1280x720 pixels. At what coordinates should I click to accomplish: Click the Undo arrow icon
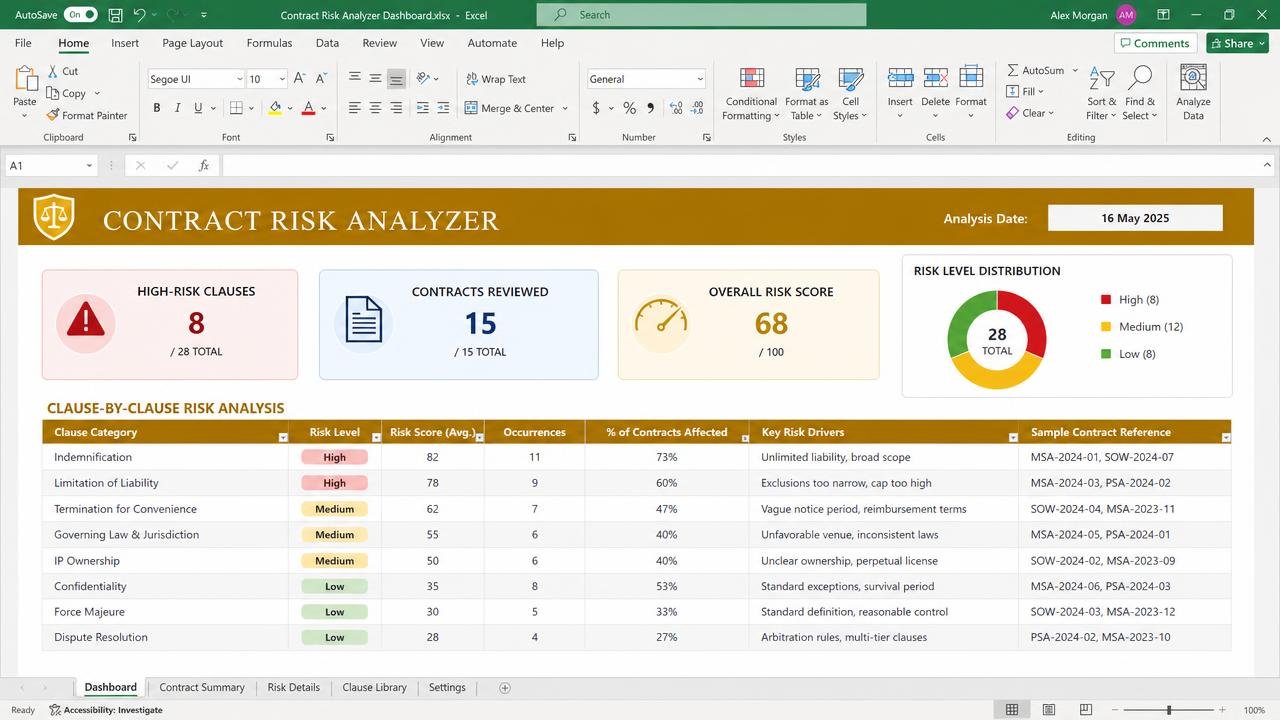tap(140, 15)
